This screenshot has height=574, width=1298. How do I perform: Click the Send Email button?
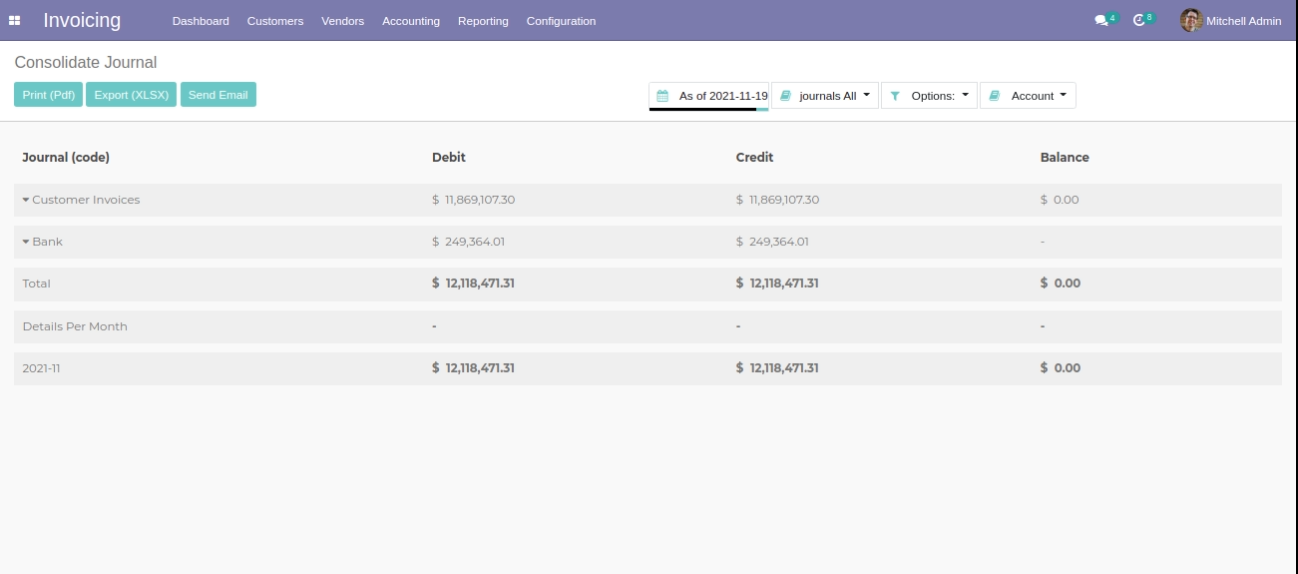218,95
